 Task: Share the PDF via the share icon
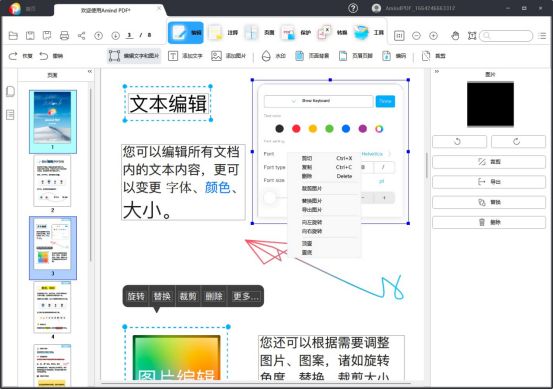coord(81,35)
